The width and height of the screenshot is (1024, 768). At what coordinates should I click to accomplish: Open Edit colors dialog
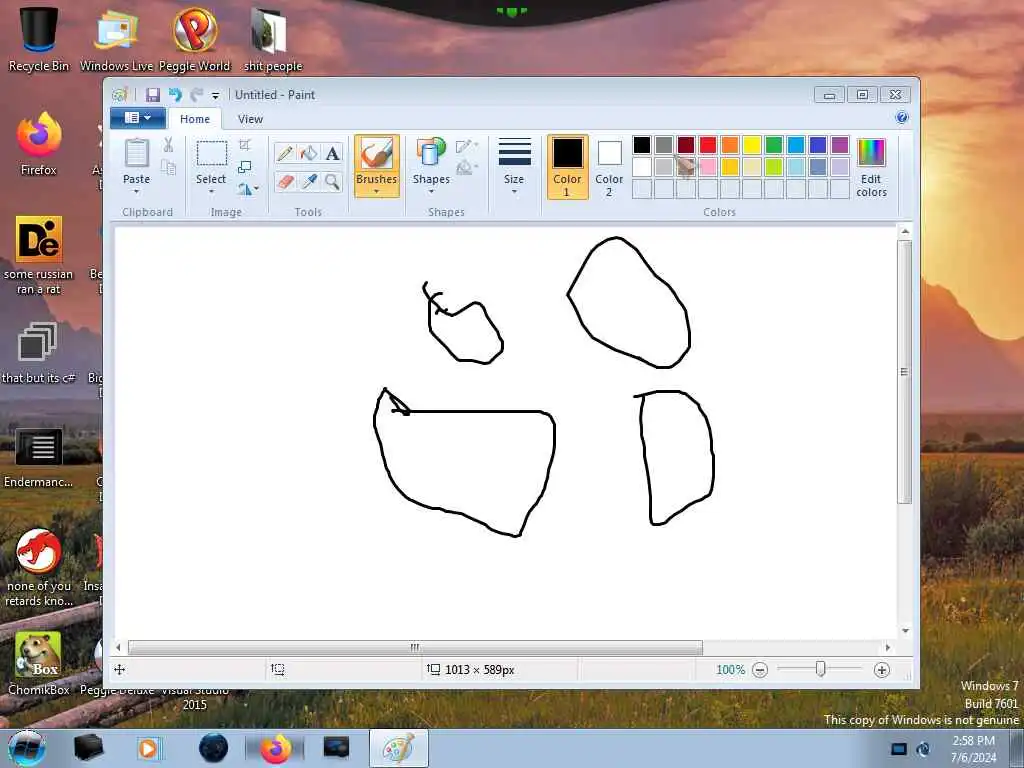871,167
